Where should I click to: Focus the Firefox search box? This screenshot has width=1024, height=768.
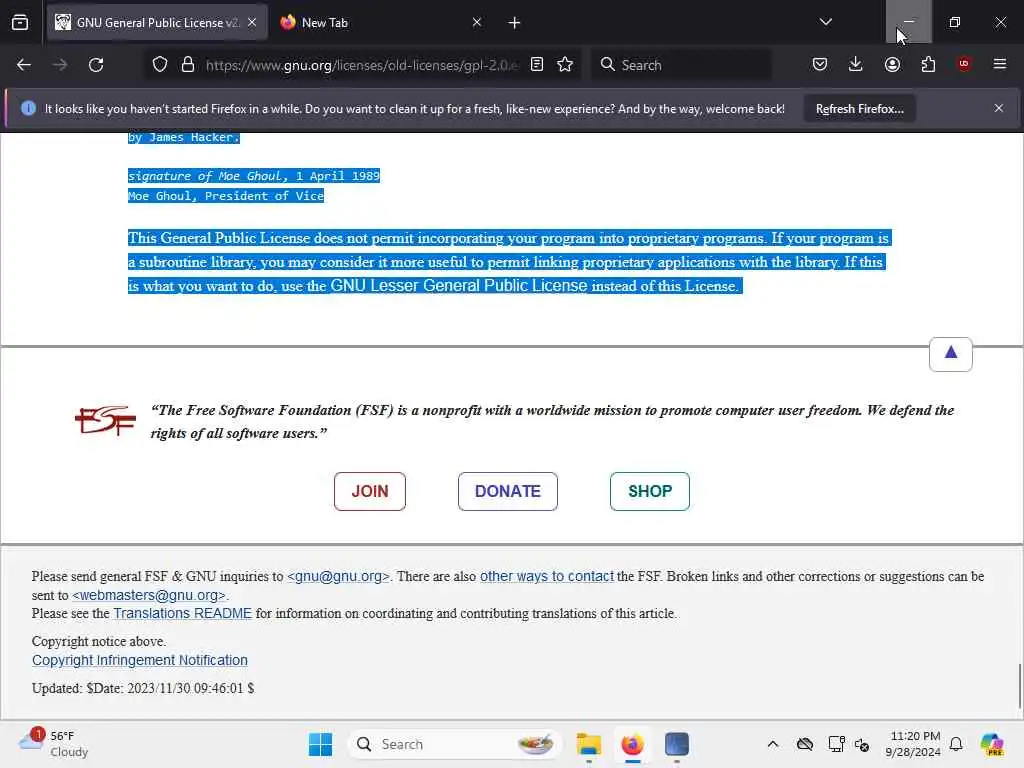click(x=681, y=65)
